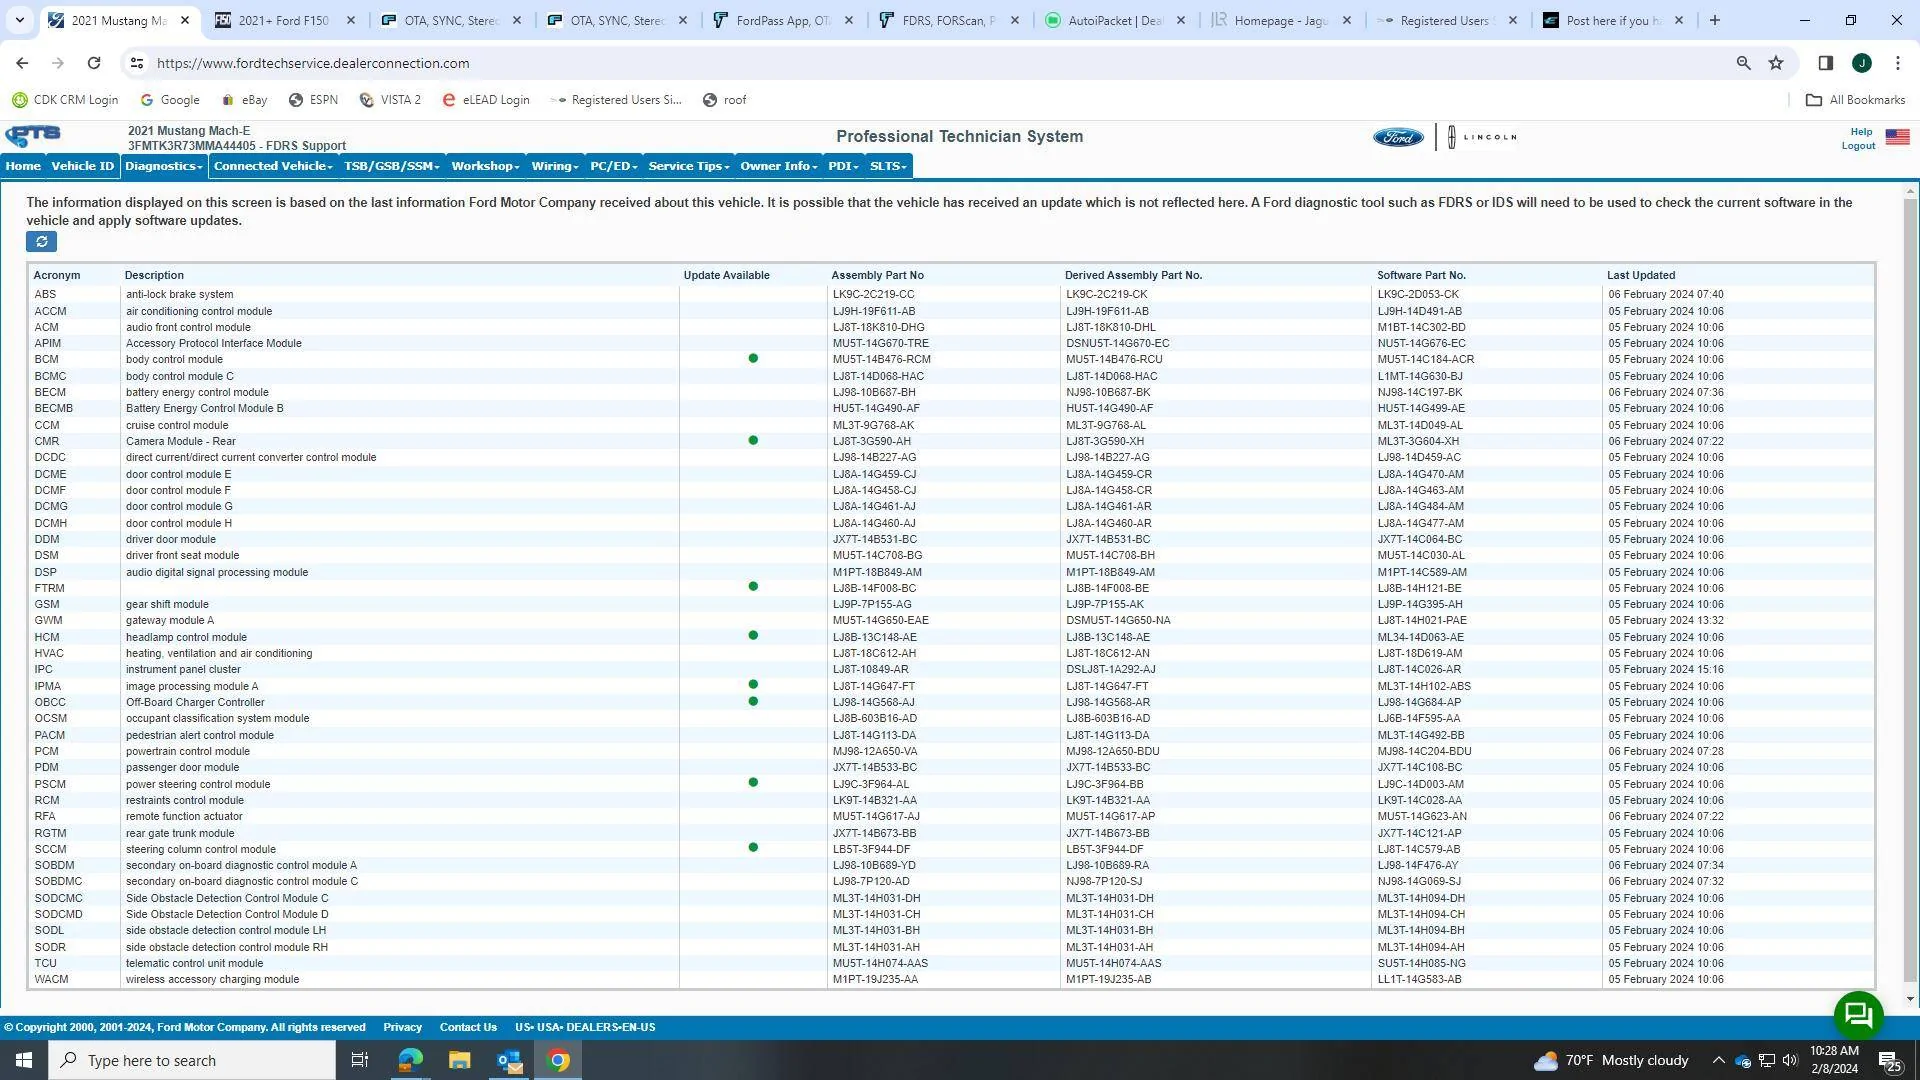This screenshot has width=1920, height=1080.
Task: Switch to the Homepage - Jaguar tab
Action: pos(1281,20)
